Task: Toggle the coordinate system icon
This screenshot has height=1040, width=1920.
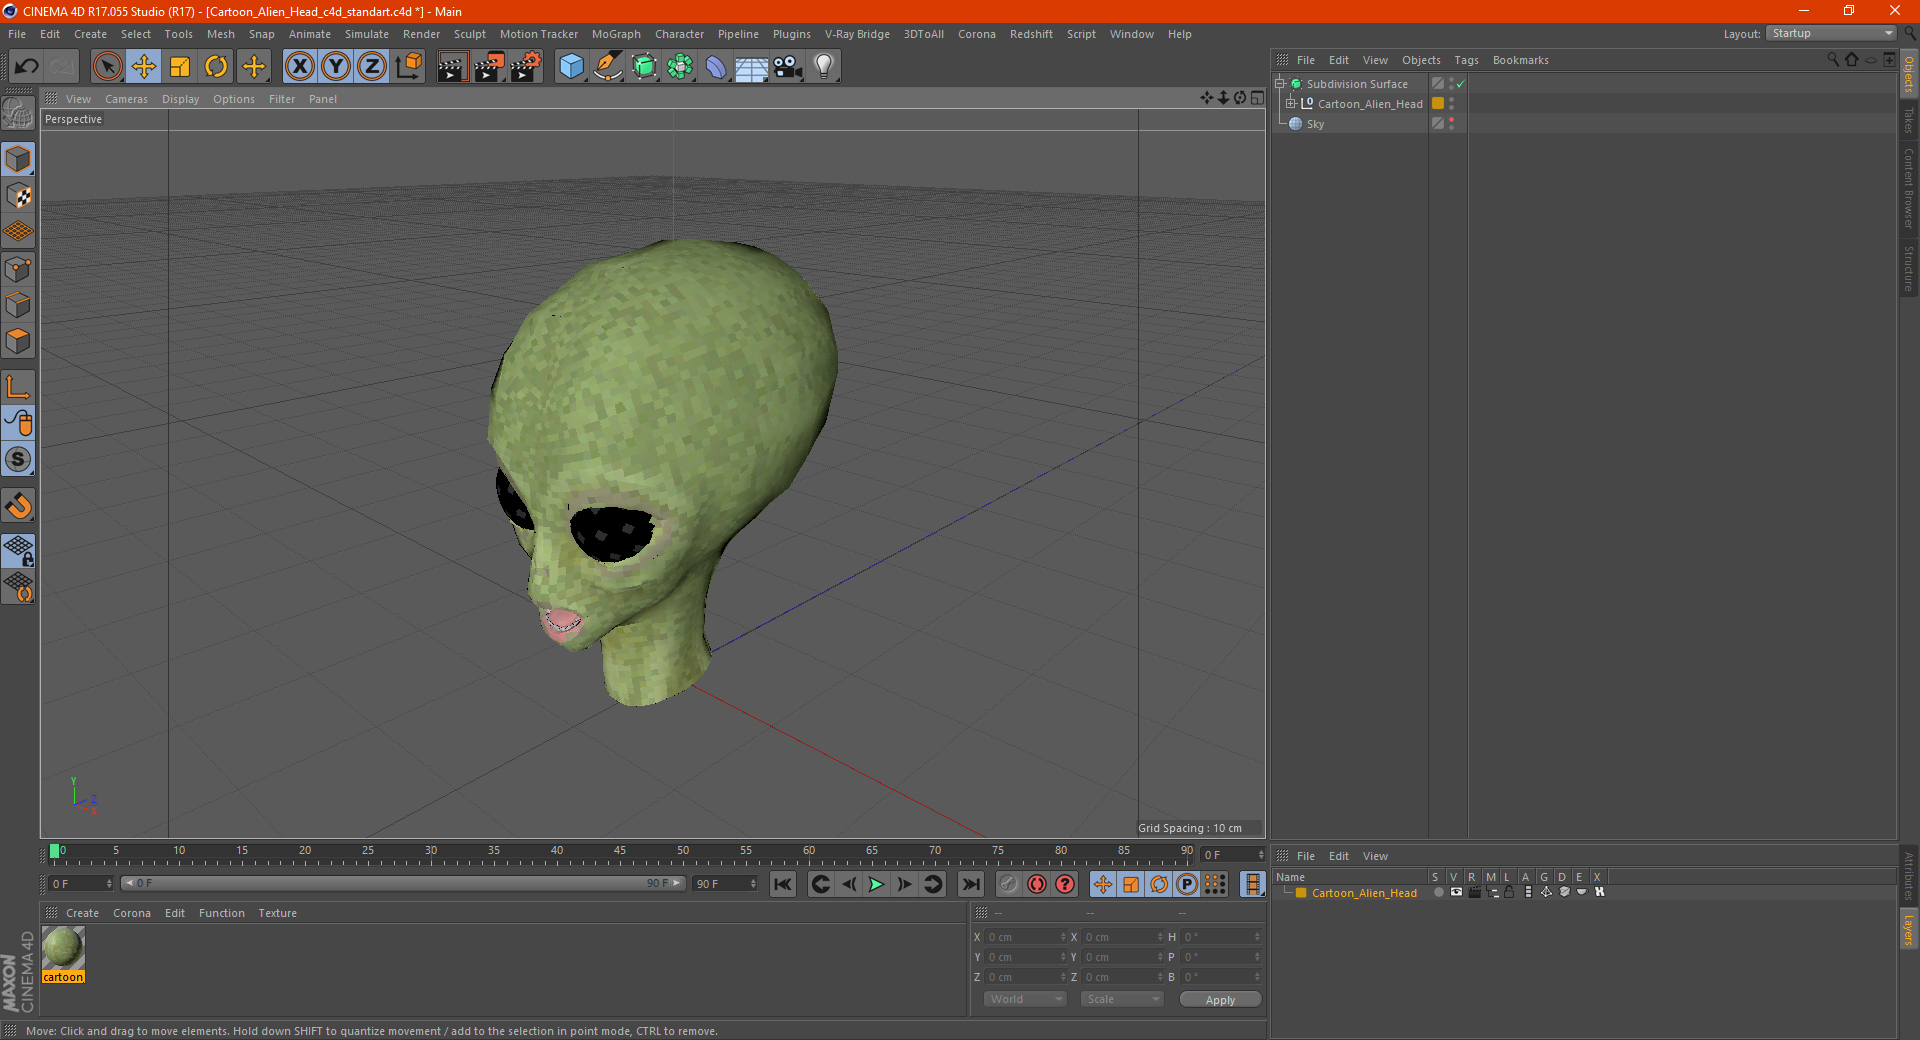Action: pos(408,67)
